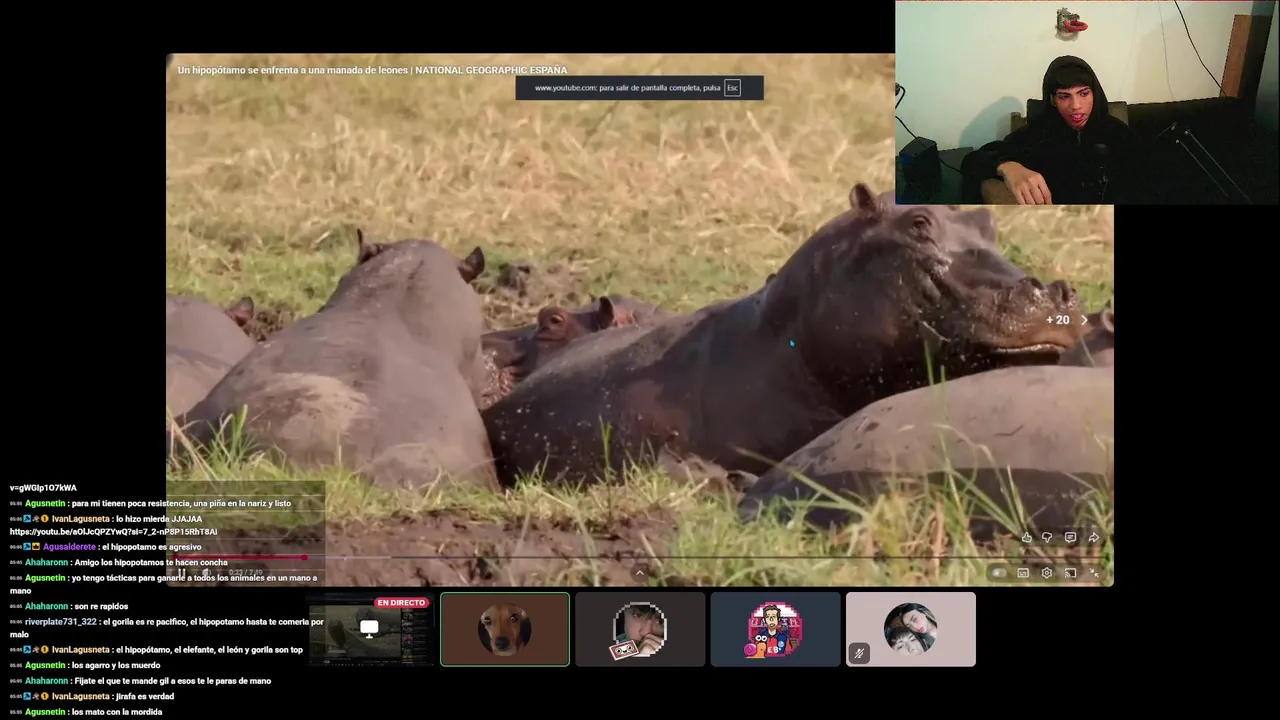1280x720 pixels.
Task: Open the video comments icon
Action: point(1070,538)
